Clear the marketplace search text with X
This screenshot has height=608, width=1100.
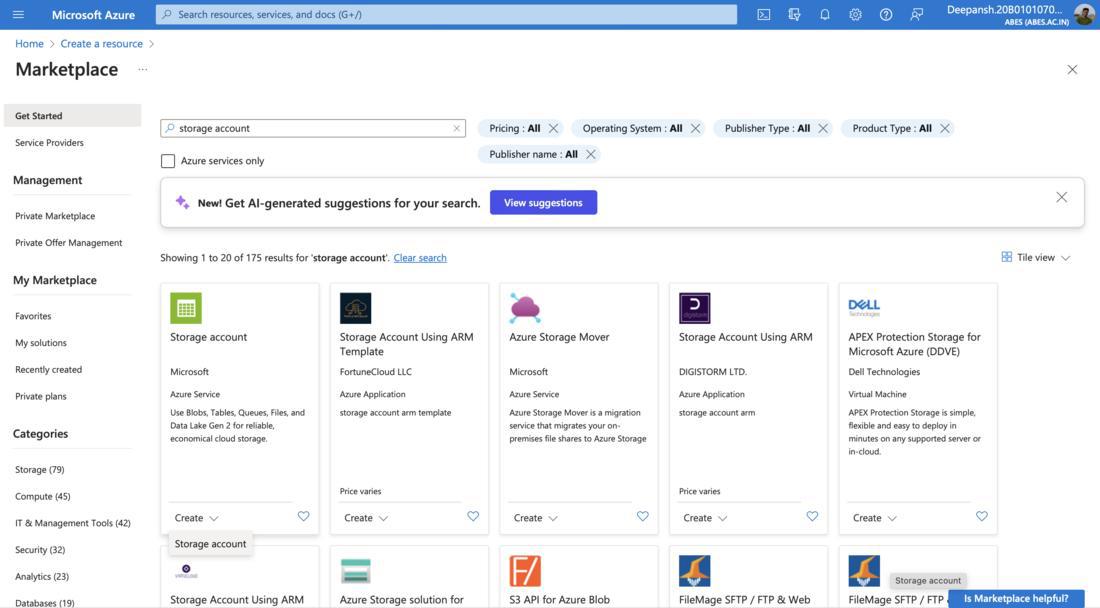tap(457, 128)
